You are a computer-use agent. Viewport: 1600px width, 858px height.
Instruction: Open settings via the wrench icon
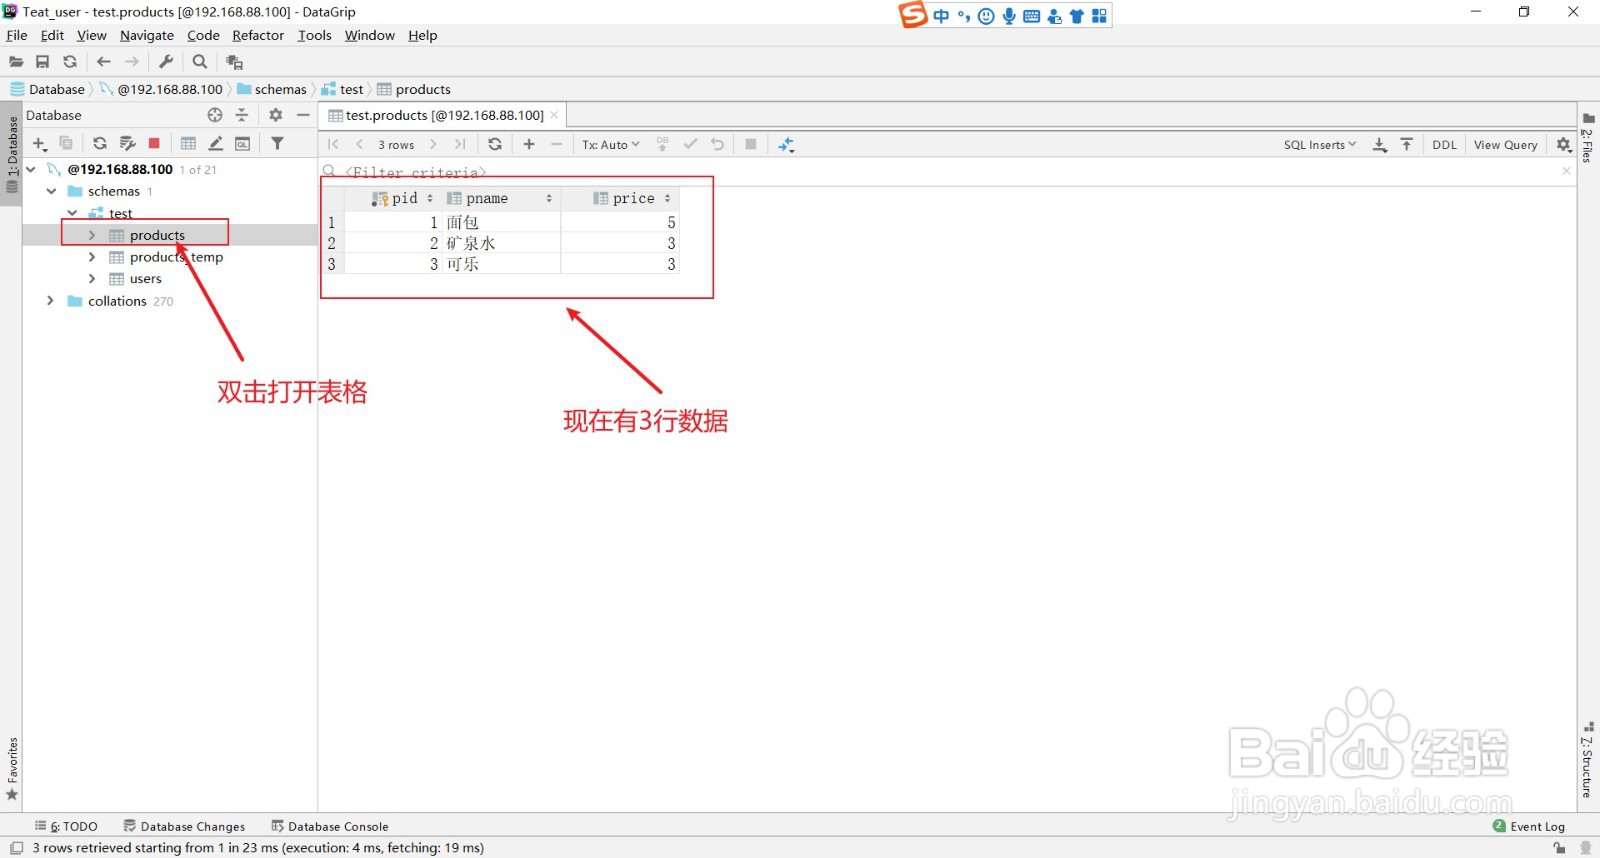pyautogui.click(x=167, y=62)
